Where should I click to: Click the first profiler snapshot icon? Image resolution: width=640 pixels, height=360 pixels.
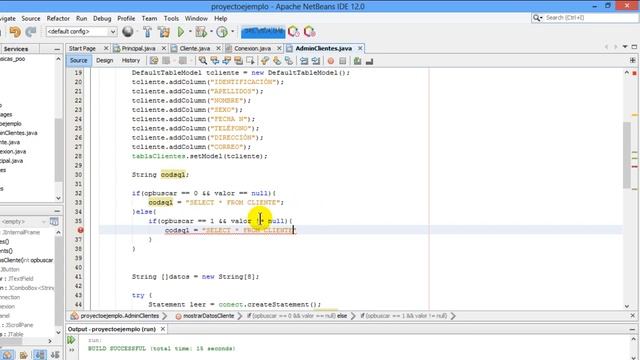[x=293, y=32]
